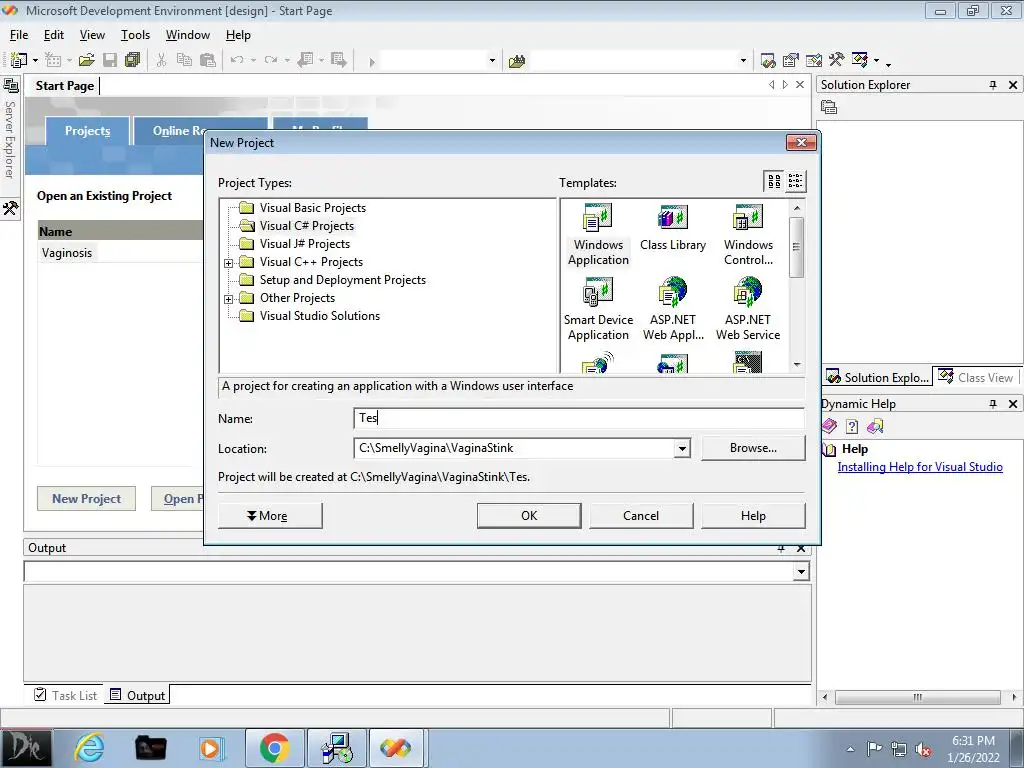Switch to the Task List tab
1024x768 pixels.
point(65,696)
